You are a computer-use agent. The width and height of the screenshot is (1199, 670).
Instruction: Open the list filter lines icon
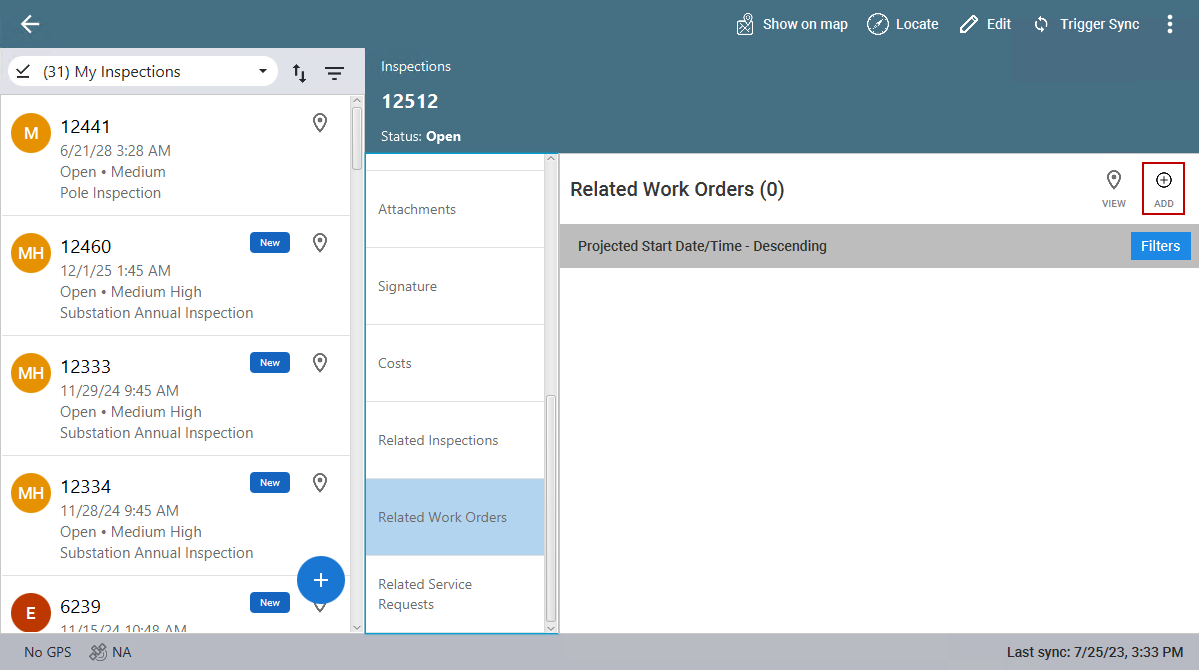(x=334, y=73)
